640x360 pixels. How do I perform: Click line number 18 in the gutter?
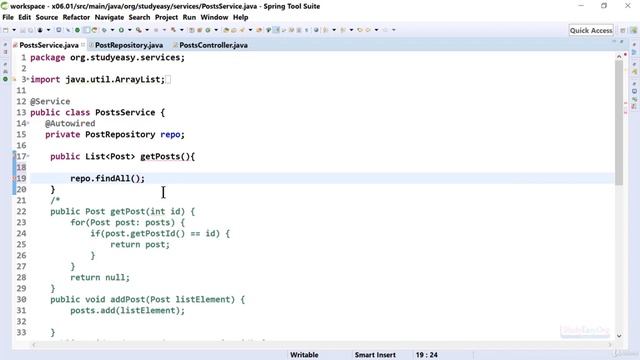tap(21, 167)
